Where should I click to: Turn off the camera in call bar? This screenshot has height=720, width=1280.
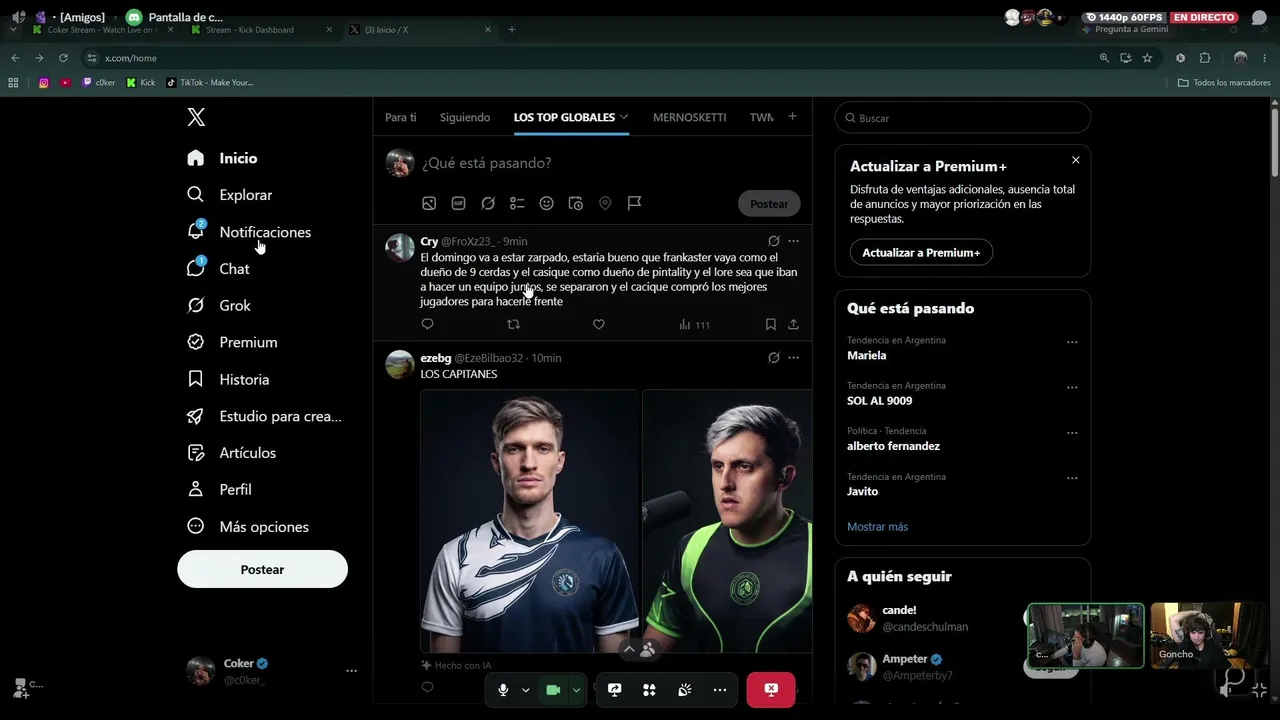coord(552,690)
